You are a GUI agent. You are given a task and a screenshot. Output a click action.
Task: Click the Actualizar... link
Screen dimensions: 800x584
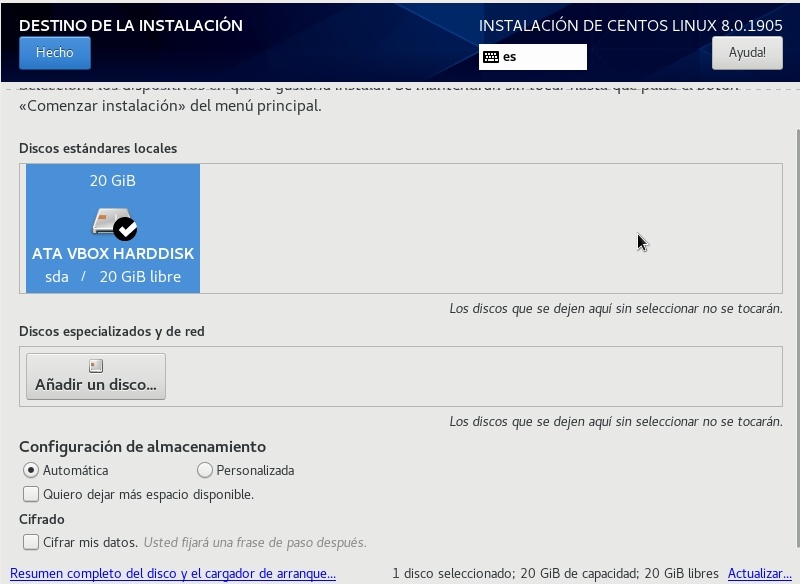759,573
